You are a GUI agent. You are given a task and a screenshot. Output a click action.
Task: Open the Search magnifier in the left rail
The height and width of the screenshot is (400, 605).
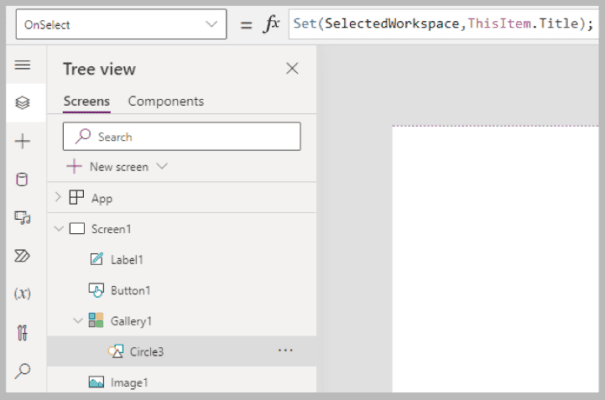[x=22, y=371]
